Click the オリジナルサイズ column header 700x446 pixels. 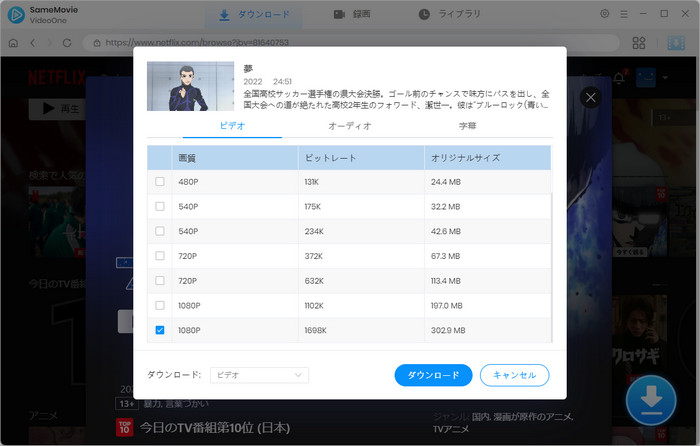click(488, 158)
